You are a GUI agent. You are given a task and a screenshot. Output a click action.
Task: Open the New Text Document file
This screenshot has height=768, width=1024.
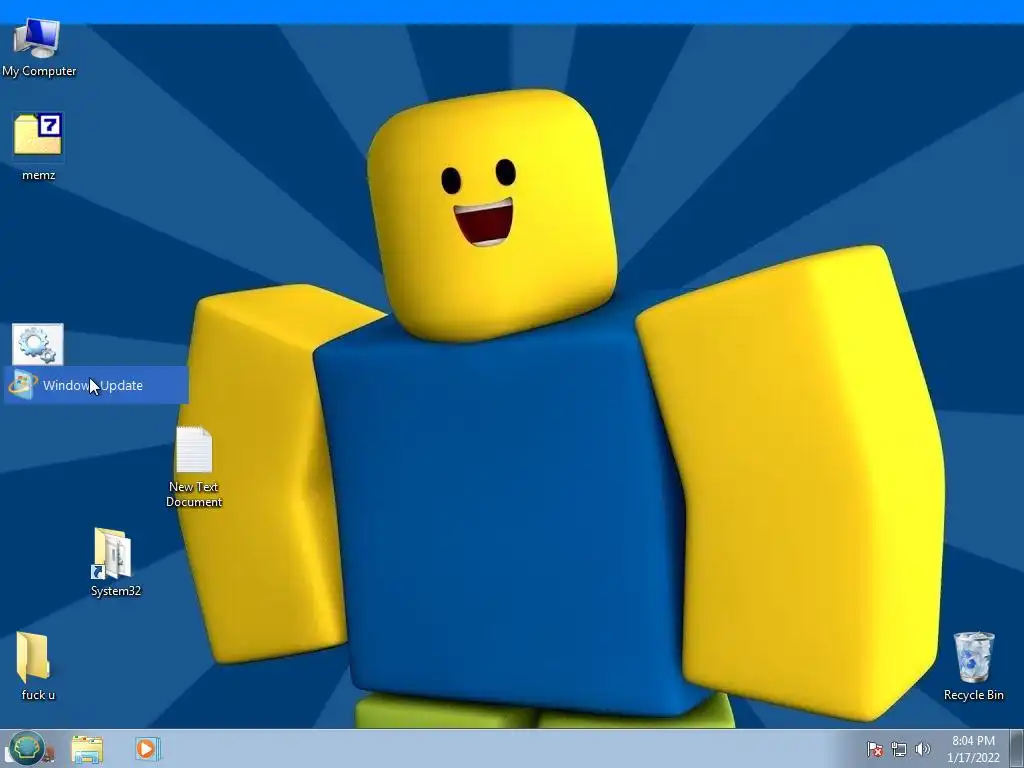pyautogui.click(x=194, y=449)
